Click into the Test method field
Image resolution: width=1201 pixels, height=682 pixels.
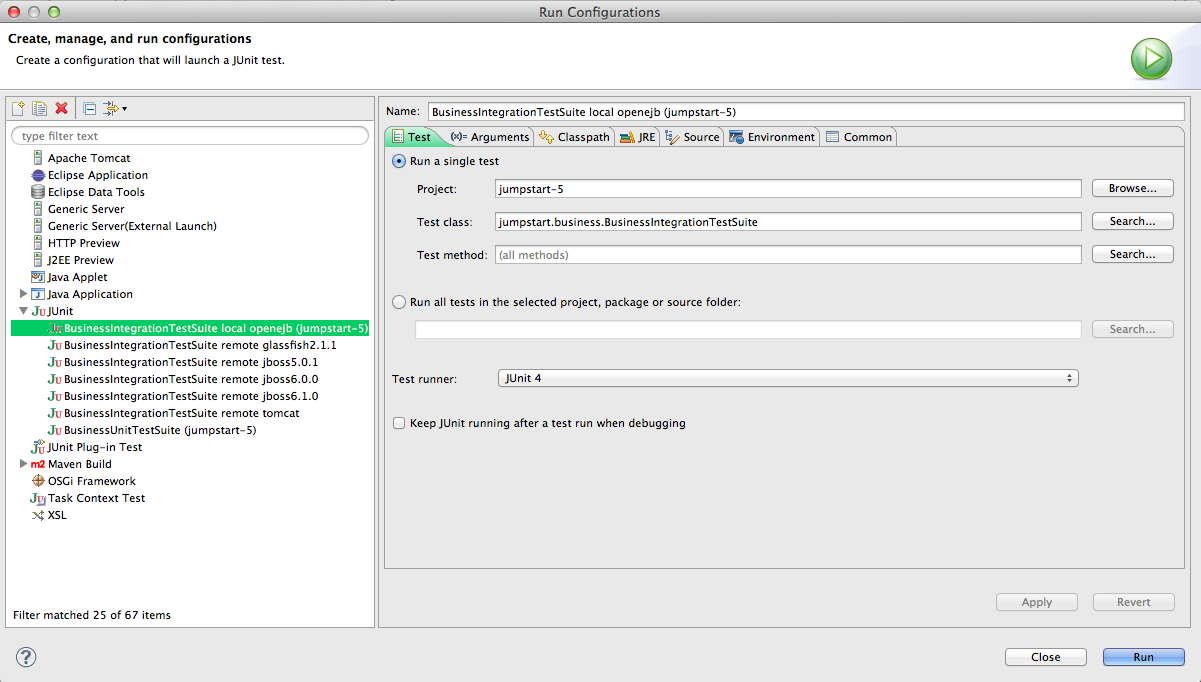(x=788, y=255)
